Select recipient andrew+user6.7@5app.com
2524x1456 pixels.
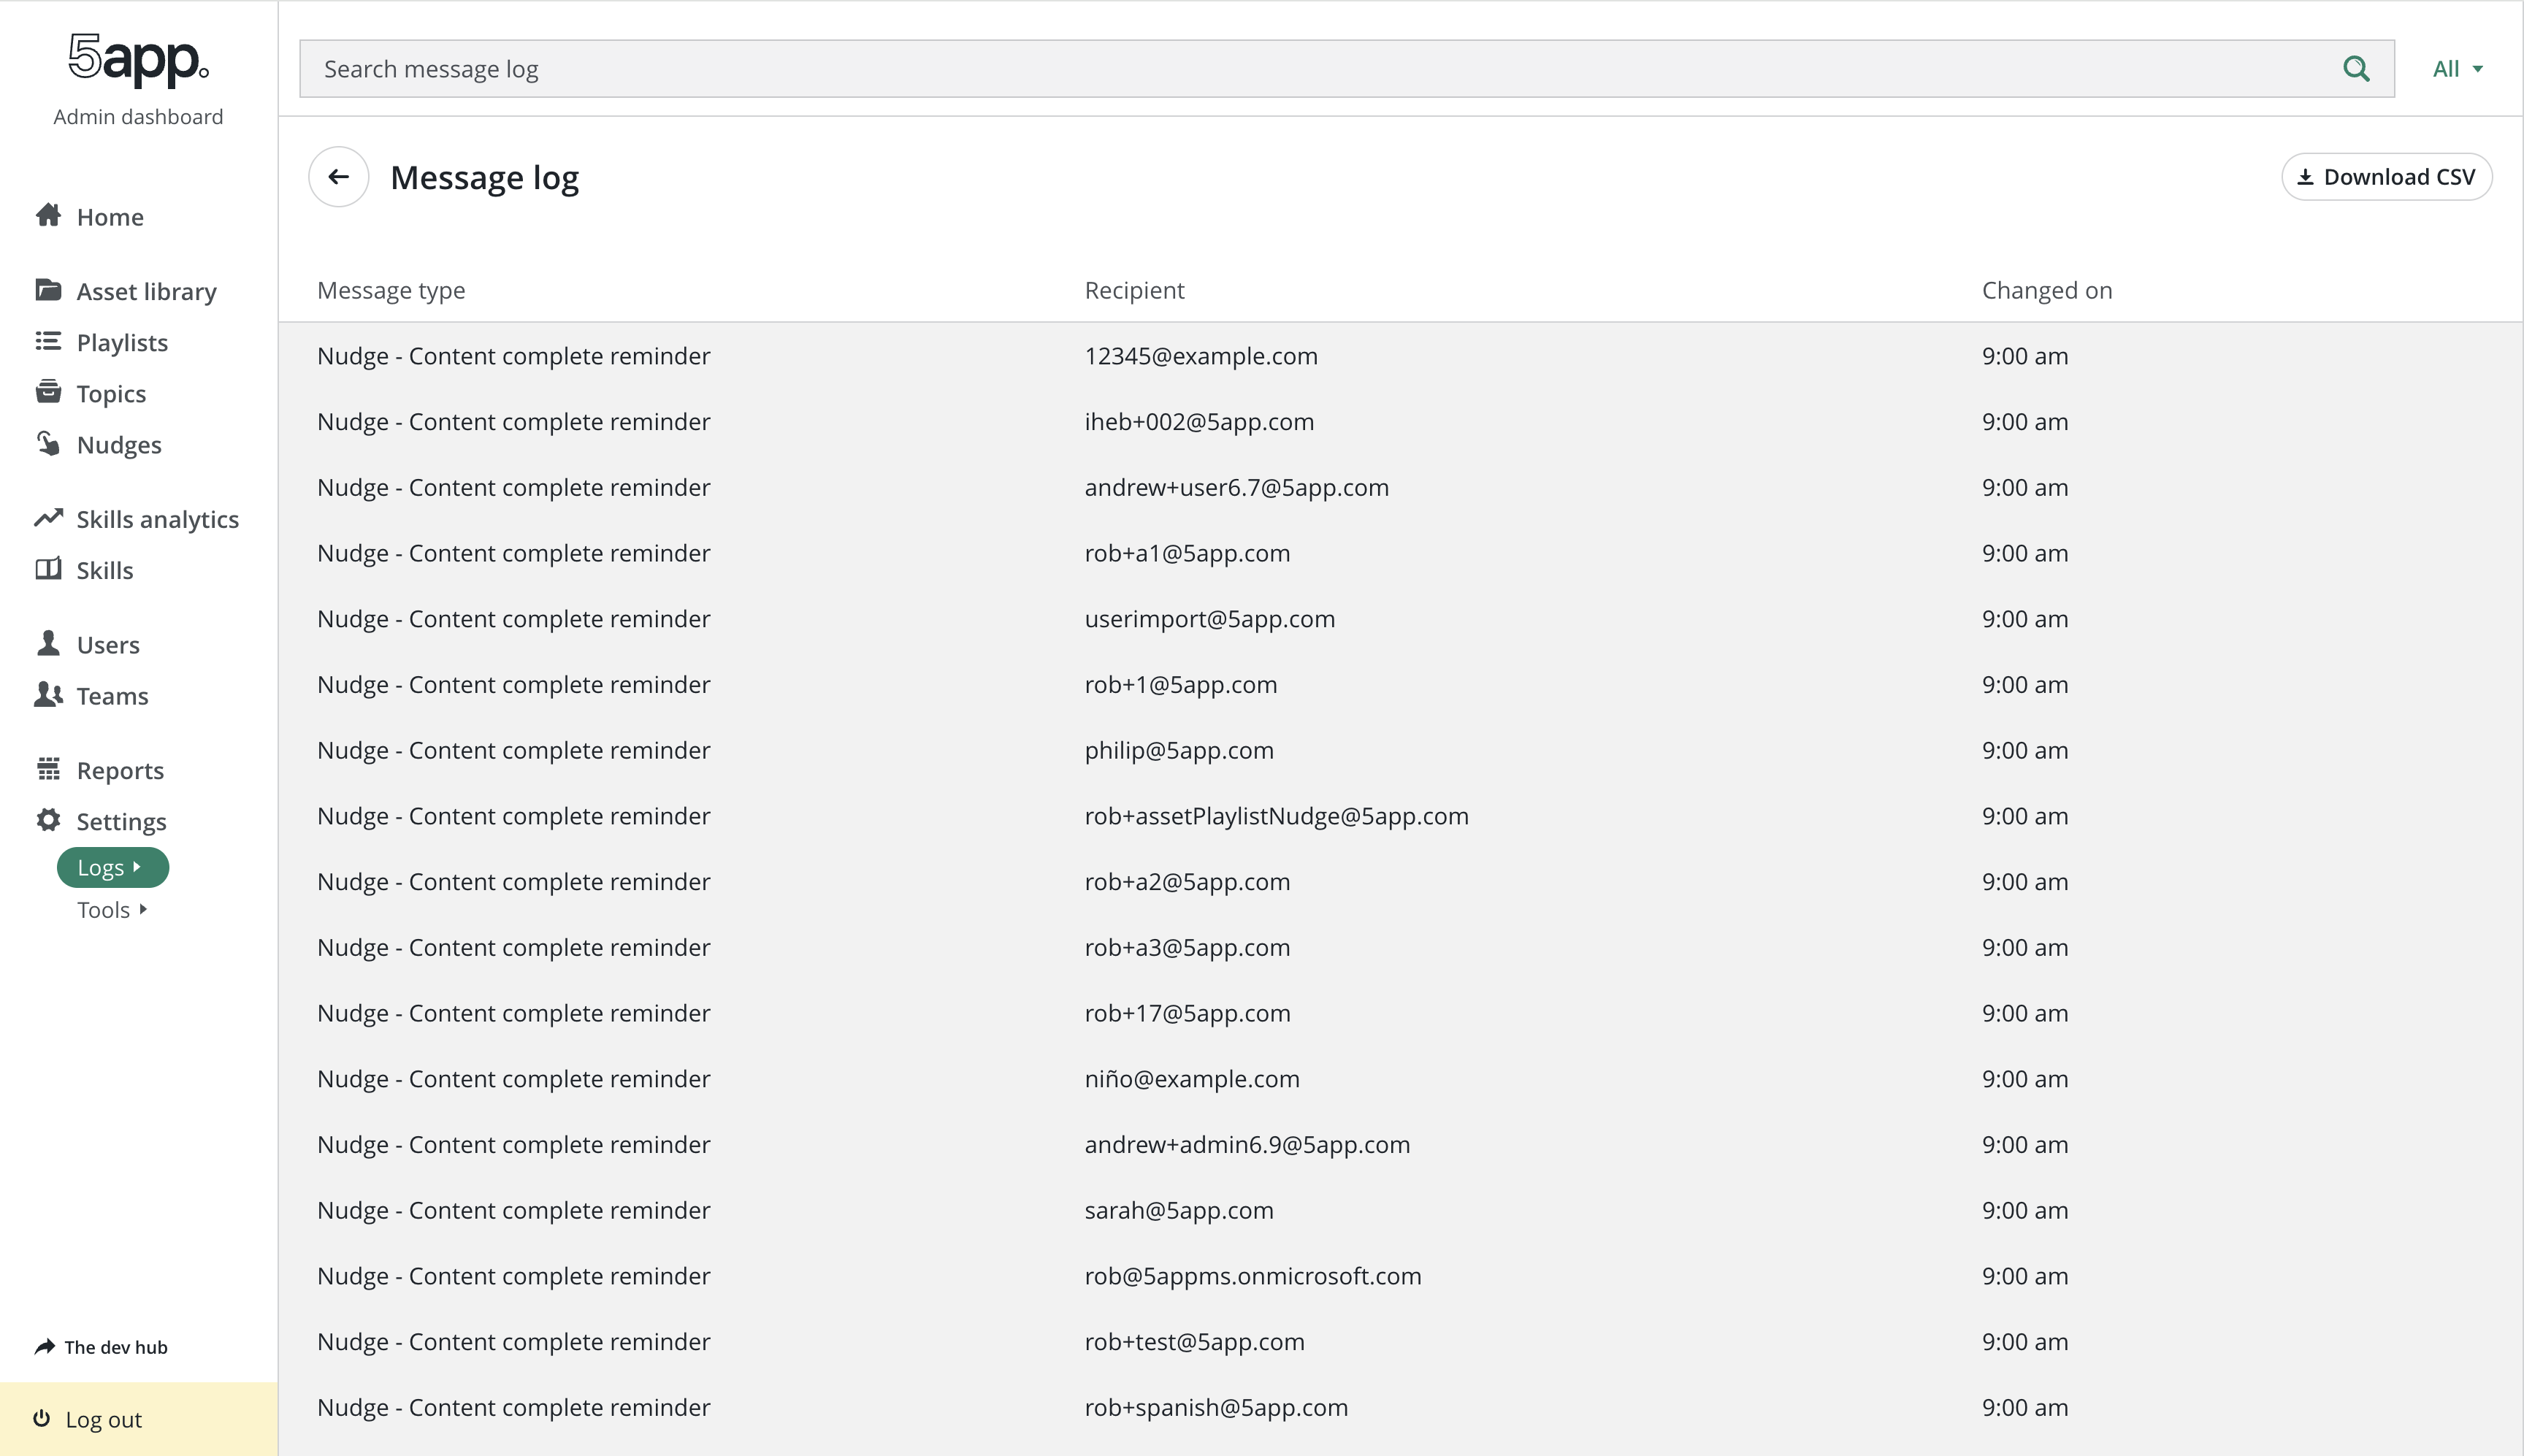pos(1237,488)
